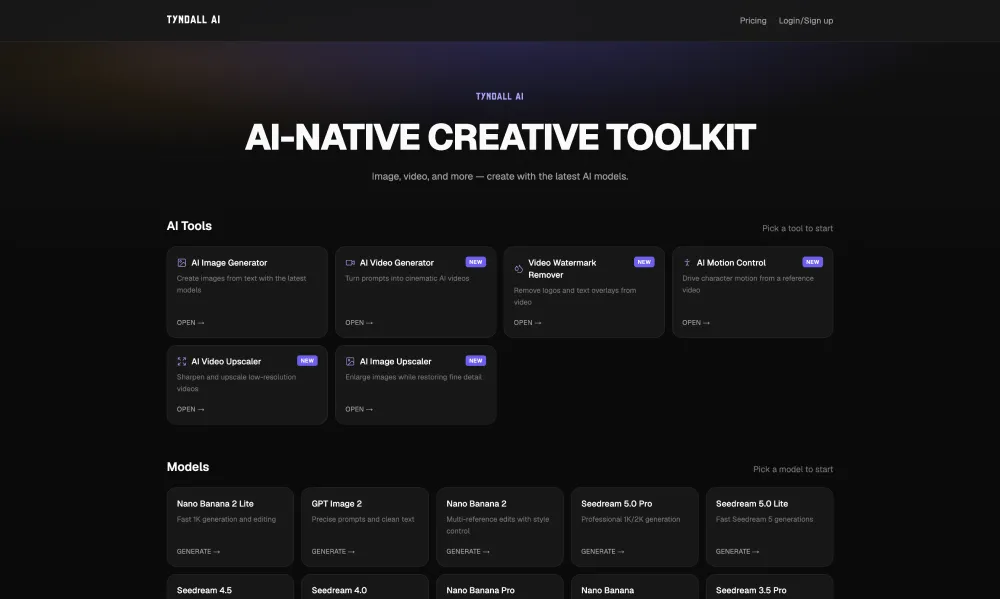The image size is (1000, 599).
Task: Click the AI Motion Control figure icon
Action: click(687, 263)
